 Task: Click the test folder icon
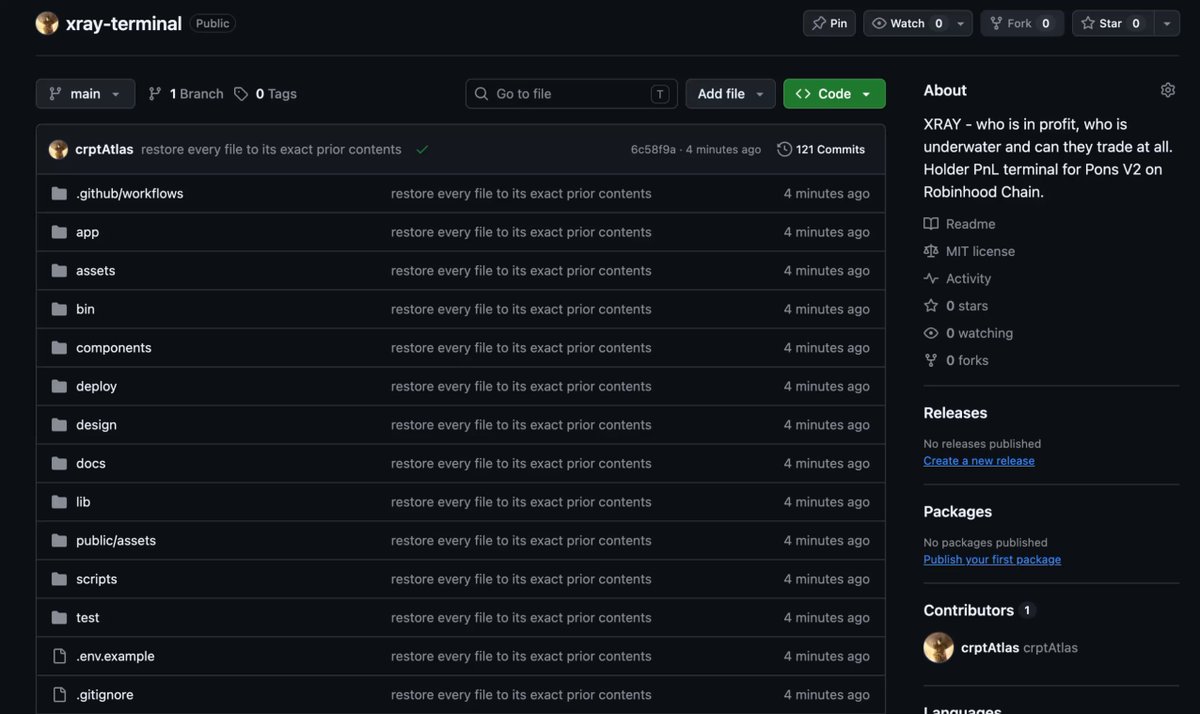pyautogui.click(x=59, y=618)
